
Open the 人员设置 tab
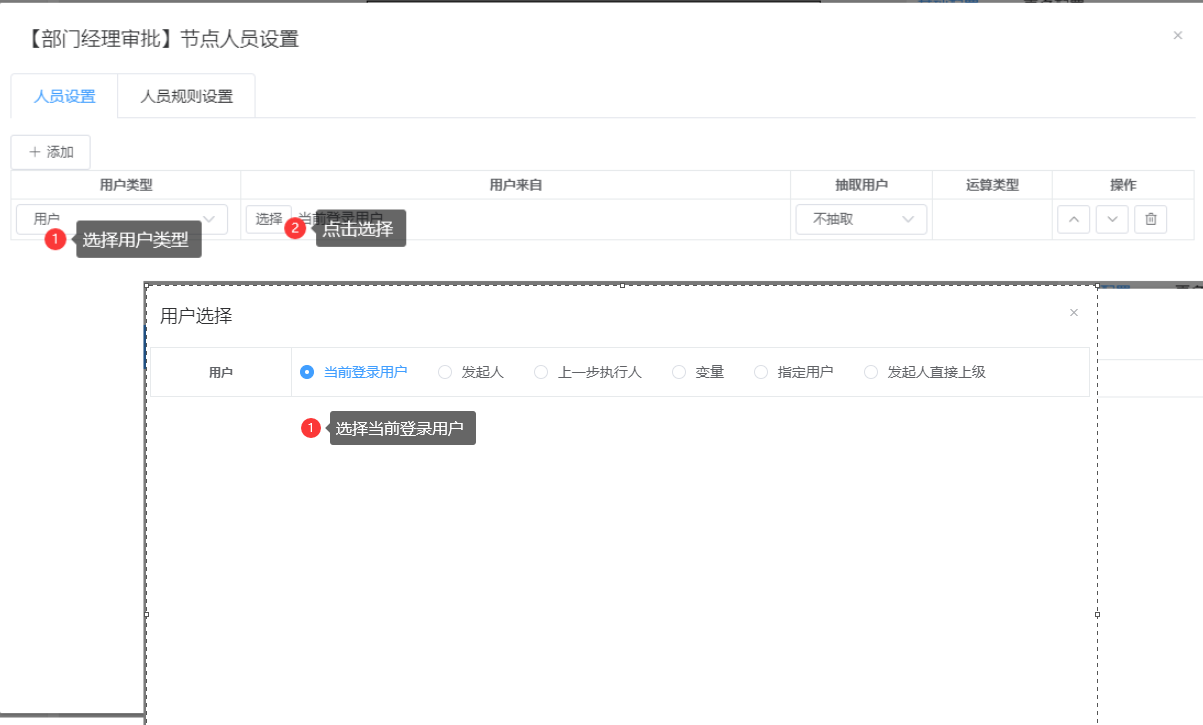coord(64,97)
